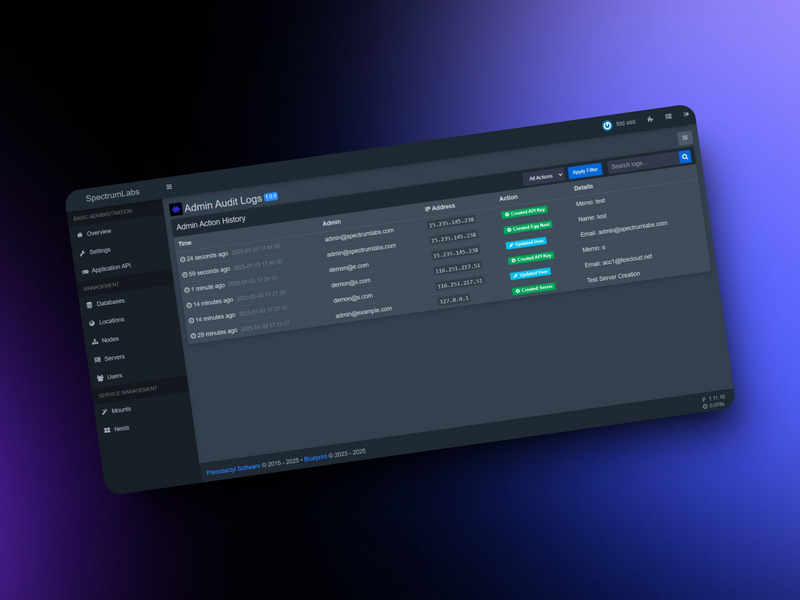
Task: Toggle the sidebar with the hamburger icon
Action: 169,187
